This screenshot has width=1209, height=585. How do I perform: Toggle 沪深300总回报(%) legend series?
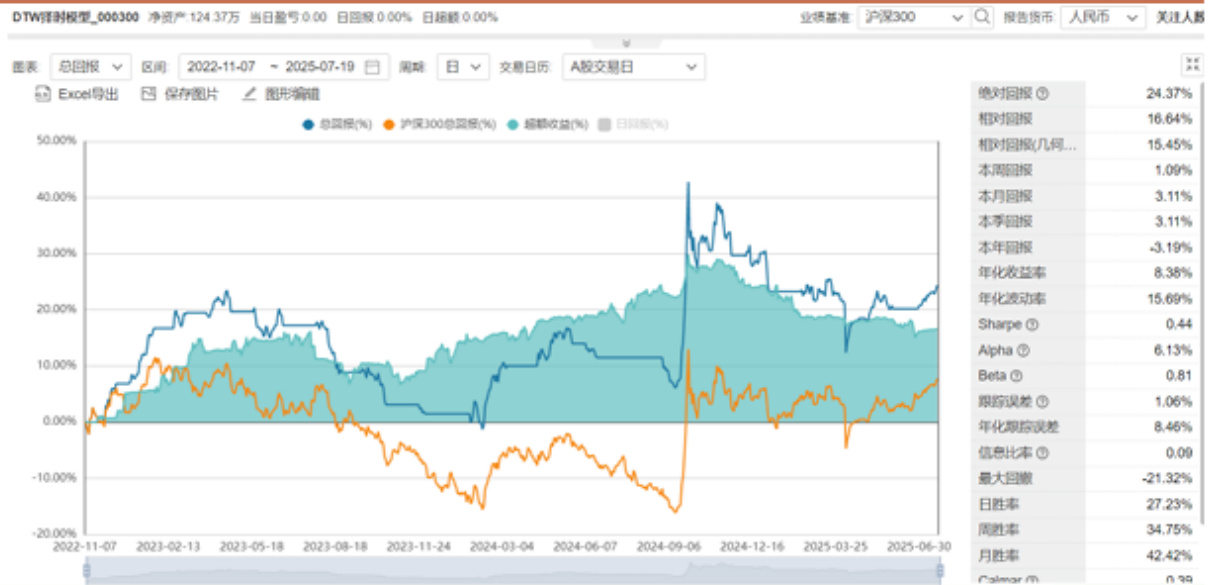click(x=447, y=124)
